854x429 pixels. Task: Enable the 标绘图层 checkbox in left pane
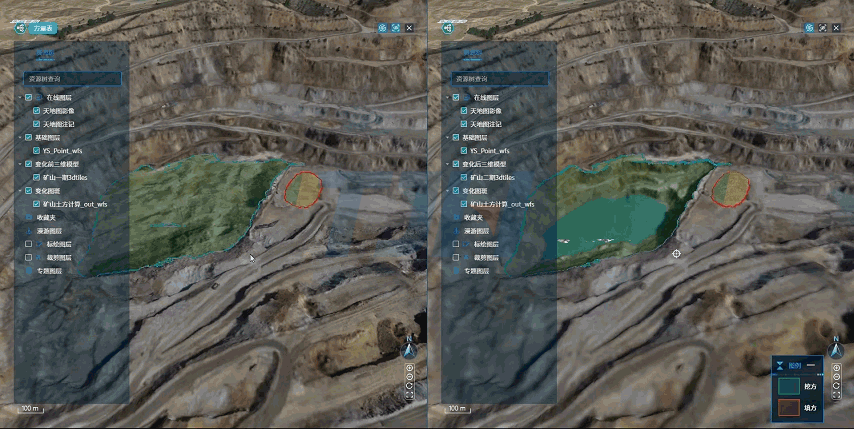coord(29,243)
